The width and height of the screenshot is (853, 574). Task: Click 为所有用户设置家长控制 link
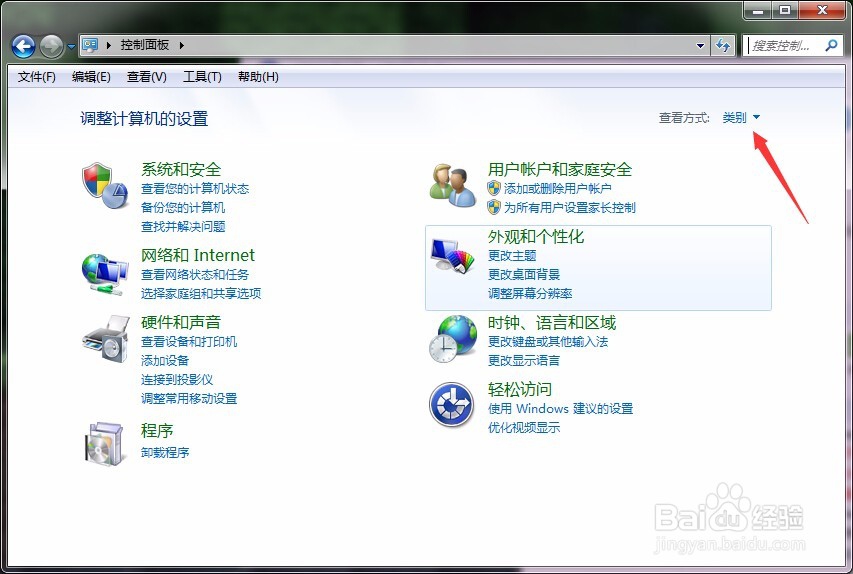pos(570,207)
